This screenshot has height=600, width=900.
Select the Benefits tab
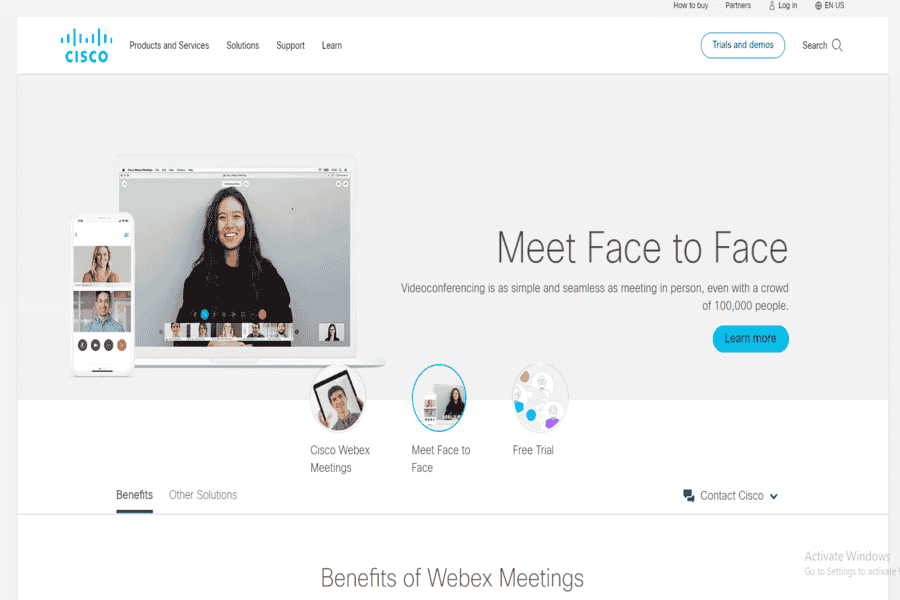134,495
